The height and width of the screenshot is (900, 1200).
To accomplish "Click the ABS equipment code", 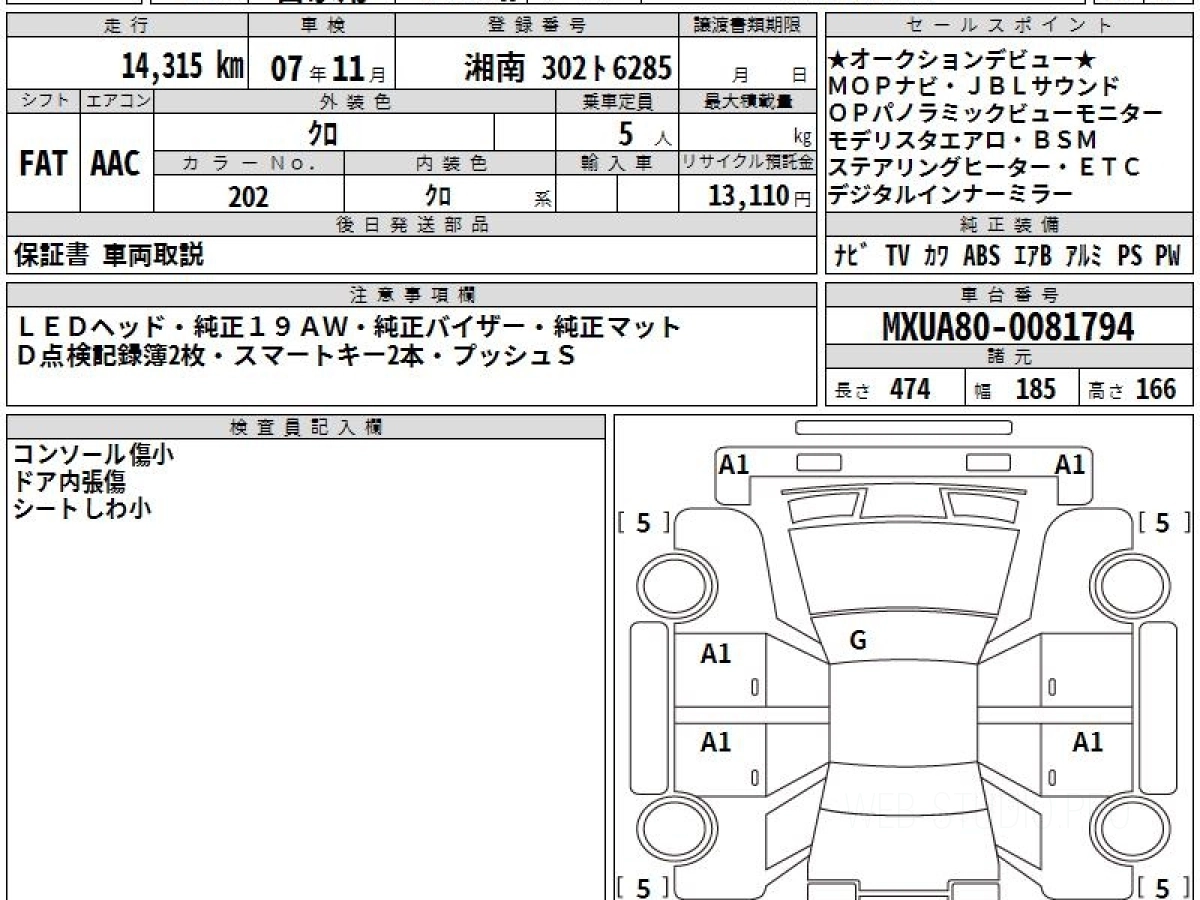I will pyautogui.click(x=981, y=256).
